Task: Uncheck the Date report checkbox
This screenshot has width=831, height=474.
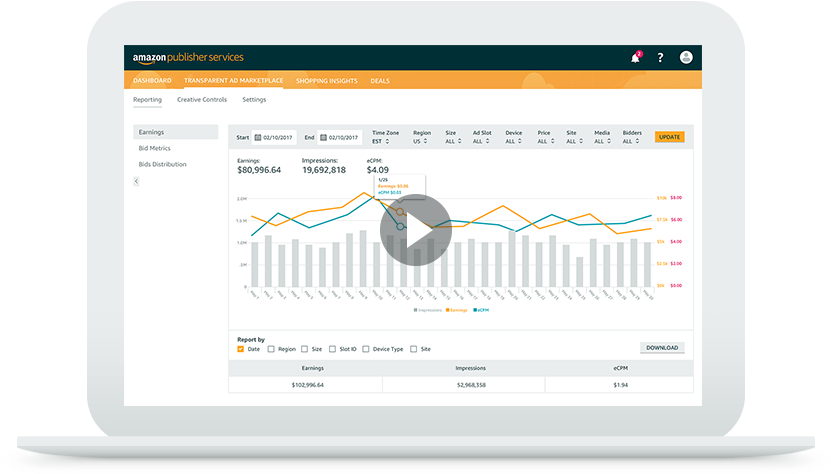Action: pyautogui.click(x=241, y=349)
